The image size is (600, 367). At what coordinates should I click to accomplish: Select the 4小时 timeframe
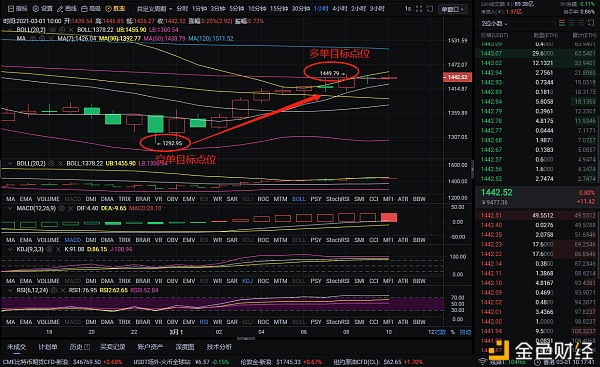[x=339, y=8]
